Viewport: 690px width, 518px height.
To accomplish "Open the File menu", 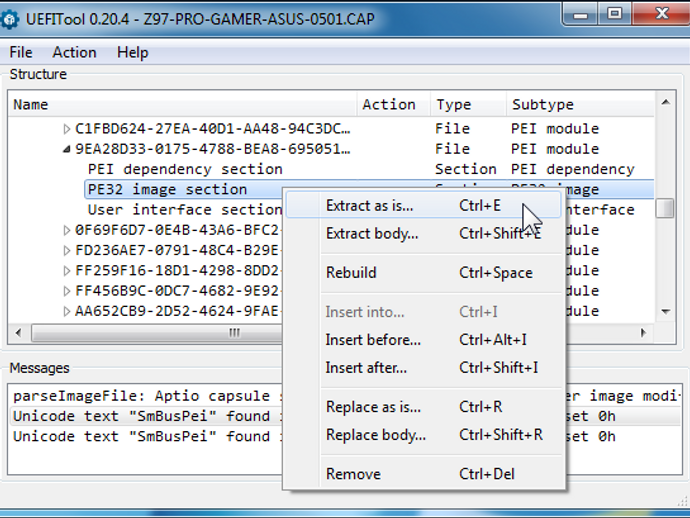I will (x=21, y=52).
